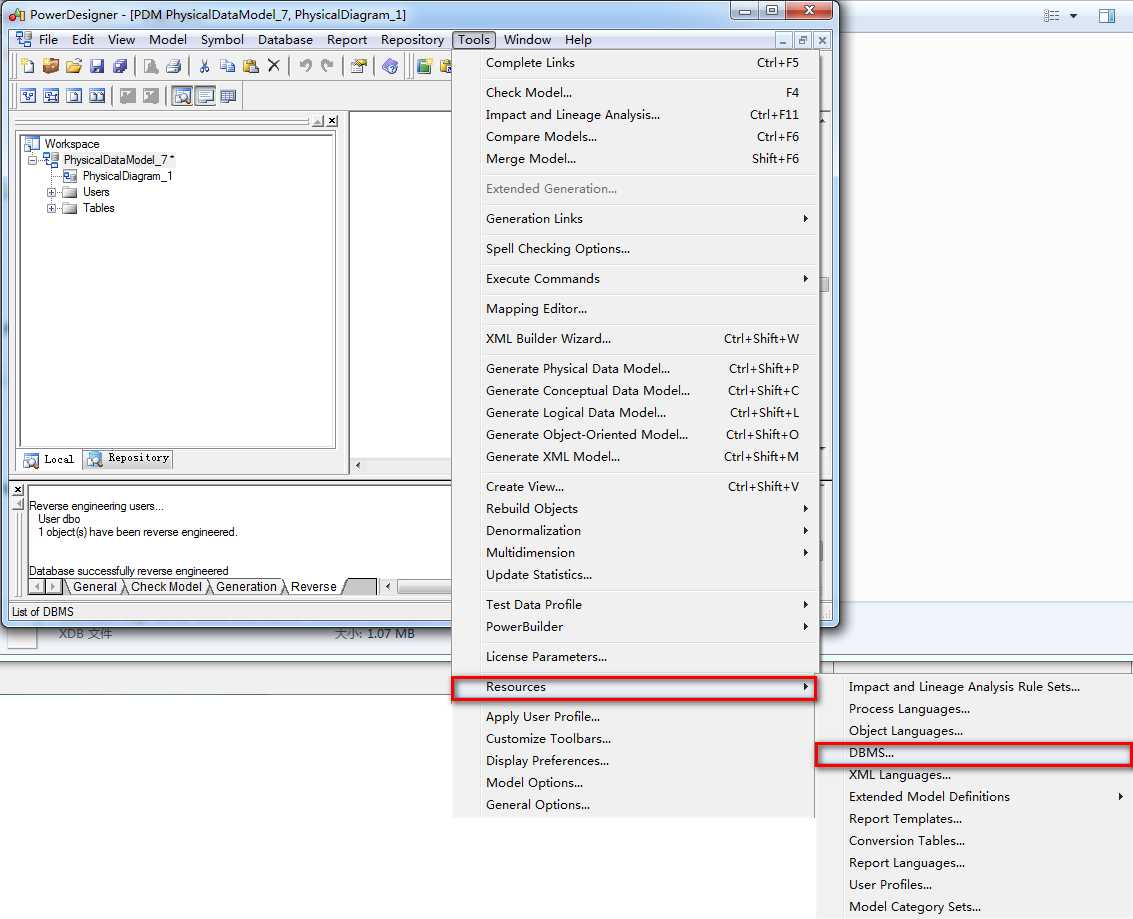The image size is (1133, 919).
Task: Open the File menu
Action: (48, 40)
